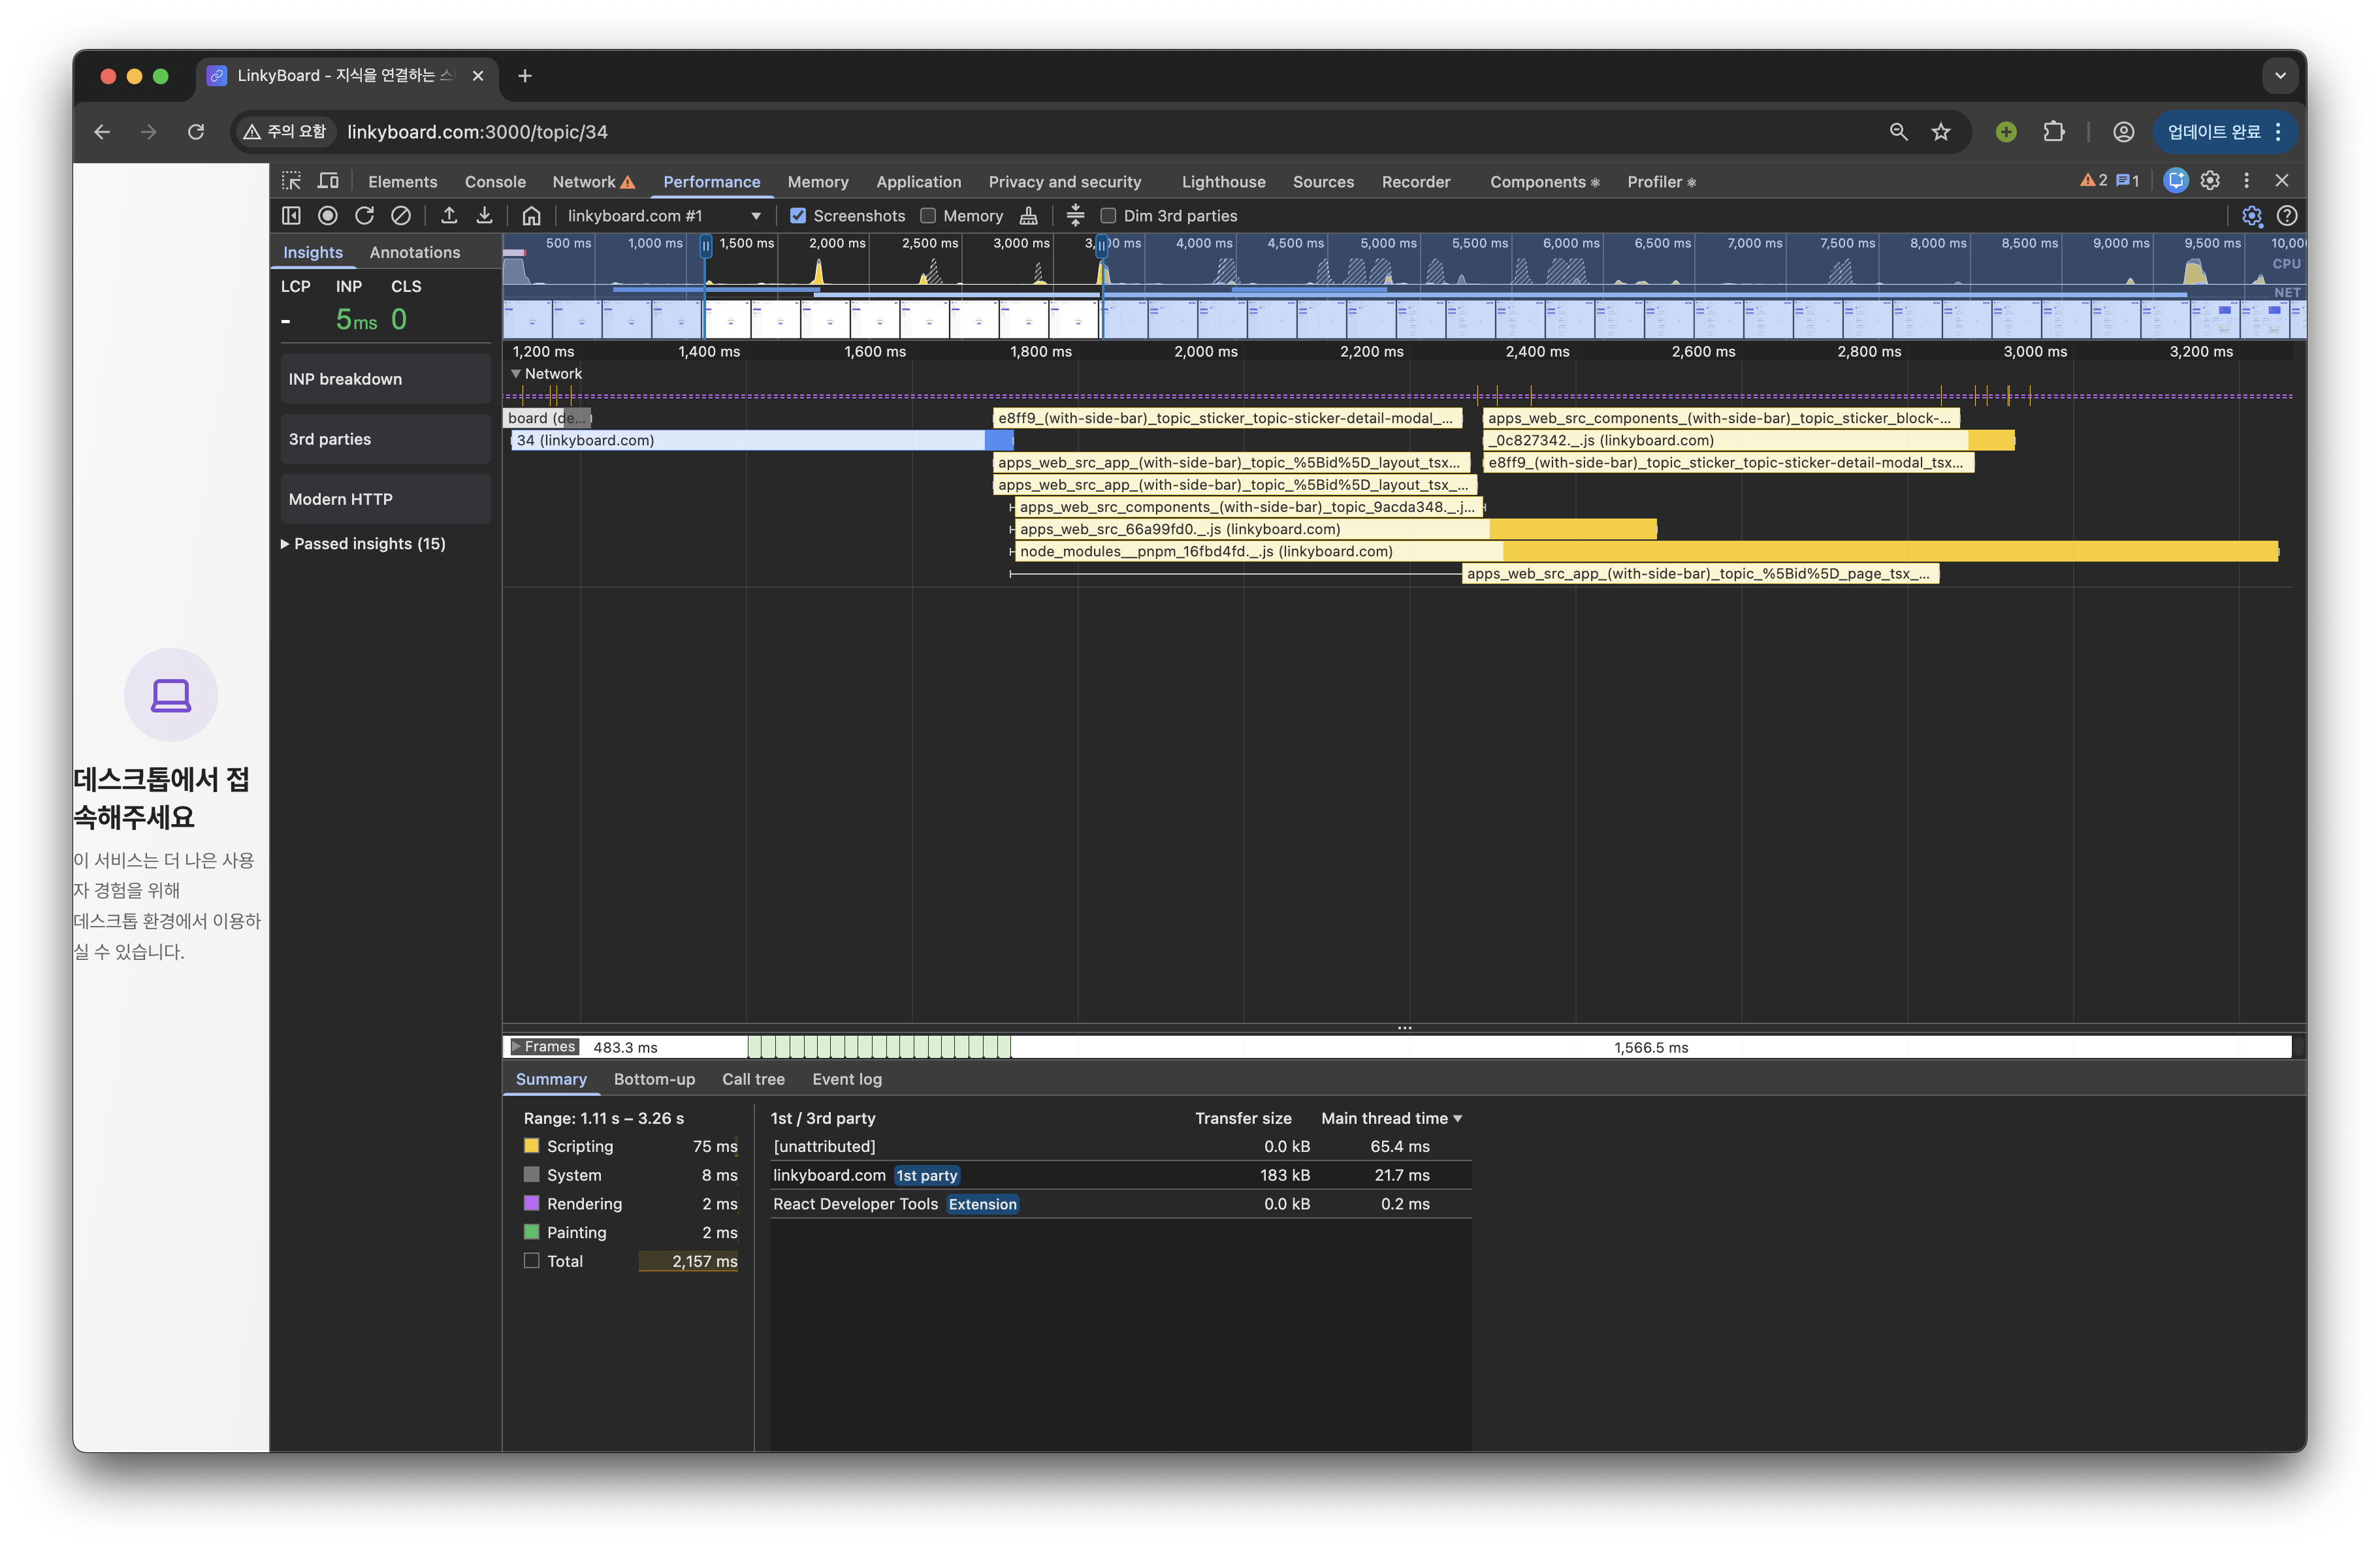The image size is (2380, 1549).
Task: Click the download trace profile icon
Action: coord(484,215)
